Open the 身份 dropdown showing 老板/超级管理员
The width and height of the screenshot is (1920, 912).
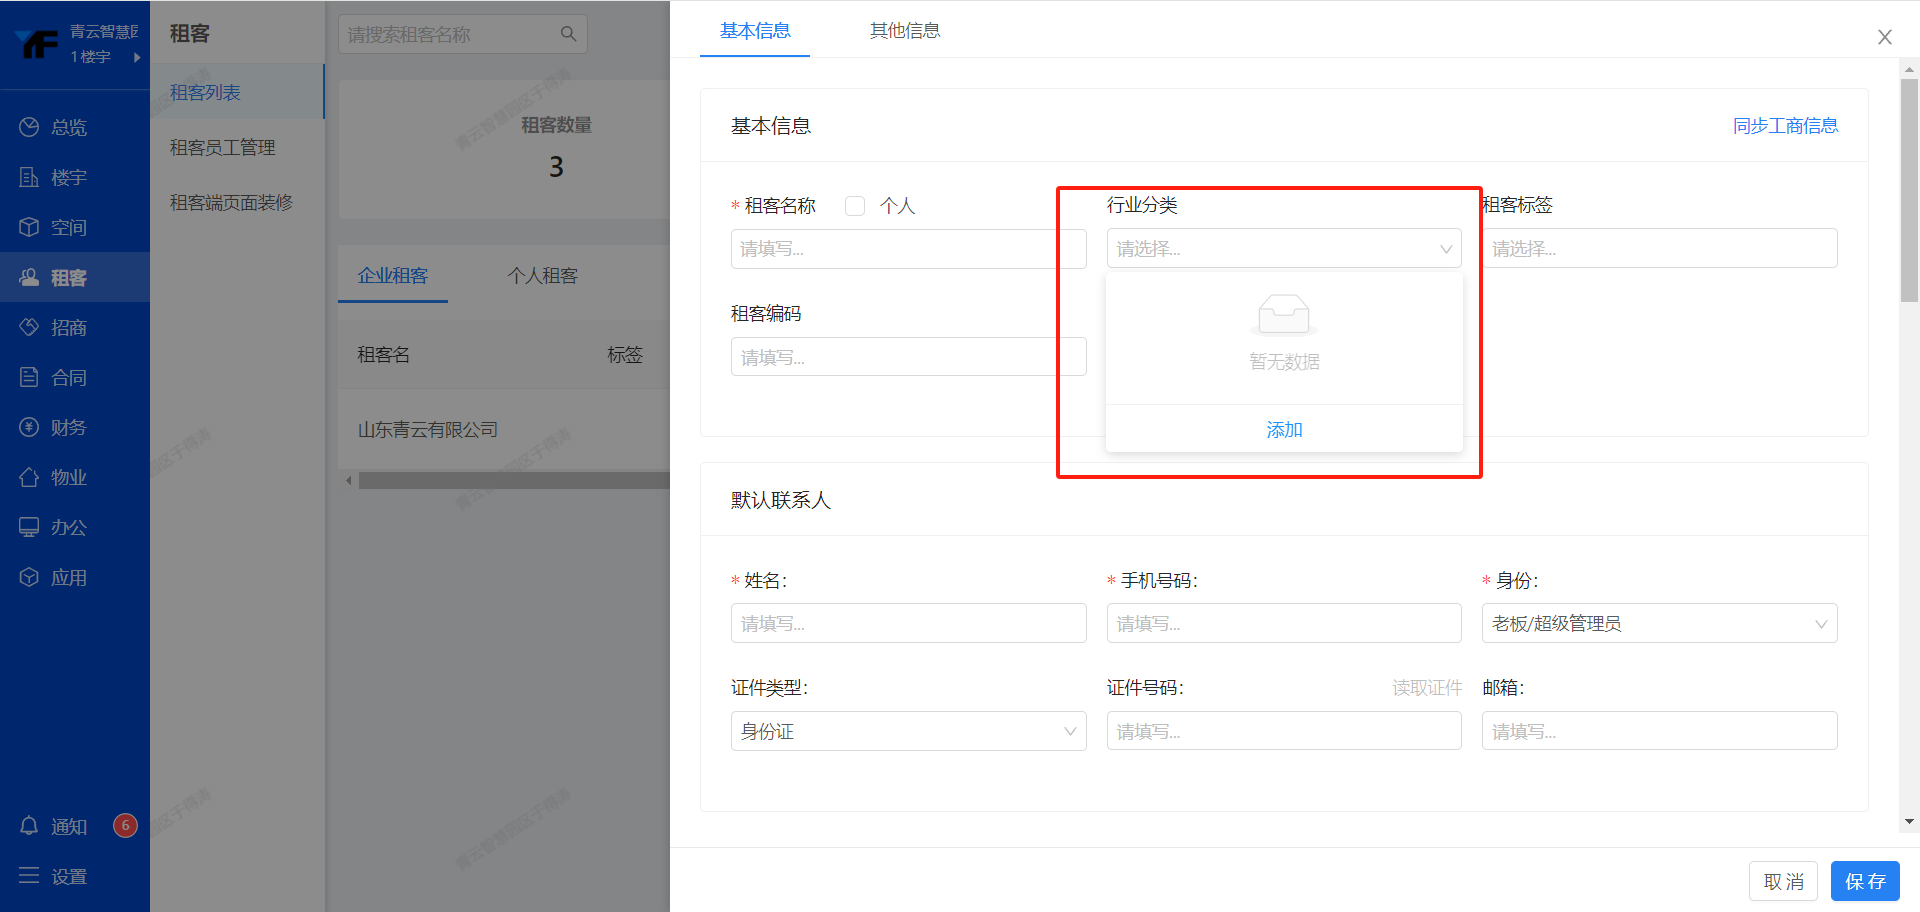[1658, 624]
